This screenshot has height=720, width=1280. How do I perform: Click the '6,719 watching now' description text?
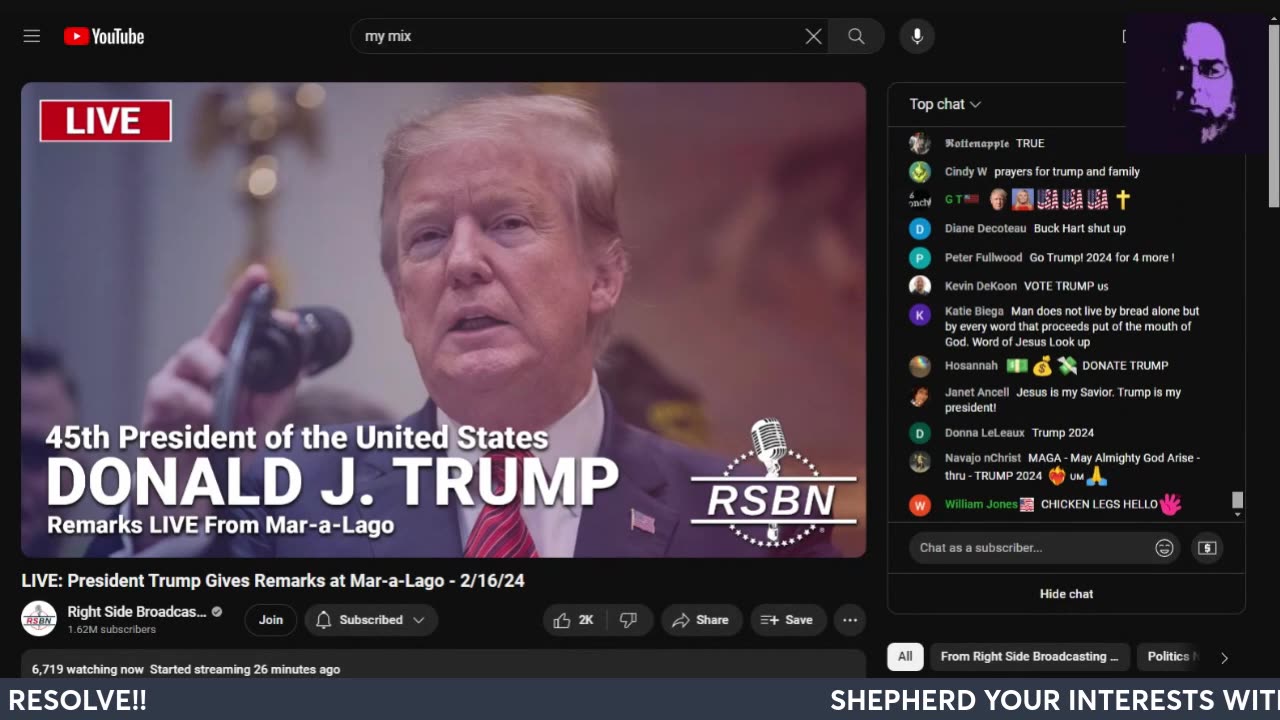coord(88,670)
